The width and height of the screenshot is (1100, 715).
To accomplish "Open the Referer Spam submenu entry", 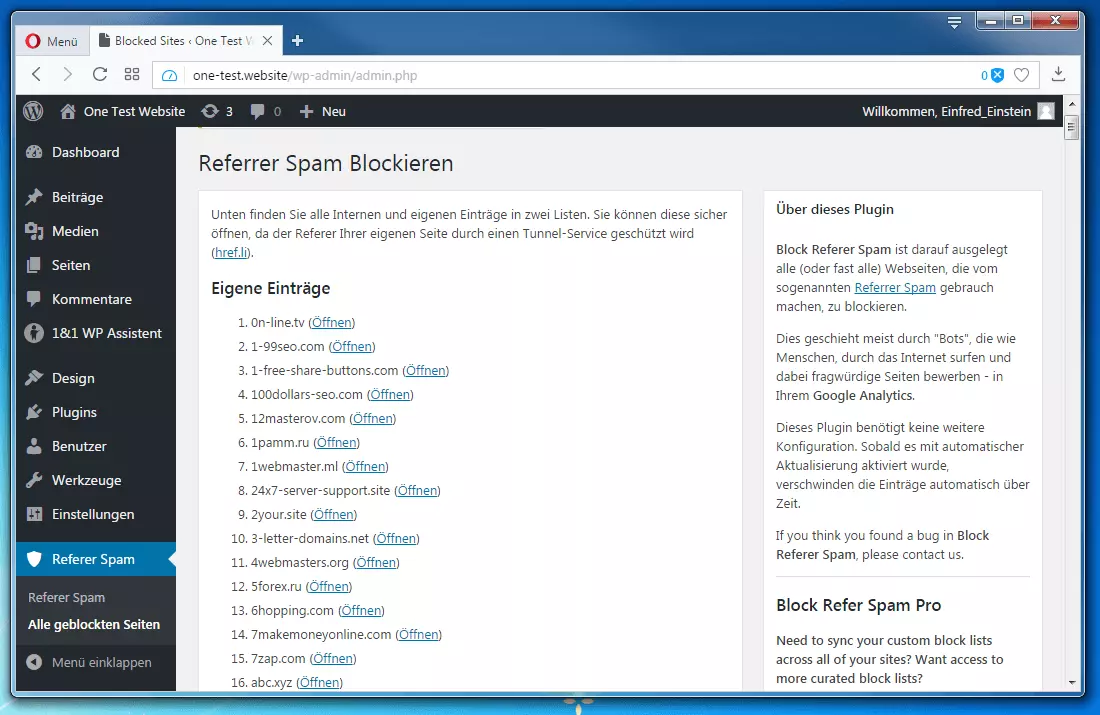I will 67,597.
